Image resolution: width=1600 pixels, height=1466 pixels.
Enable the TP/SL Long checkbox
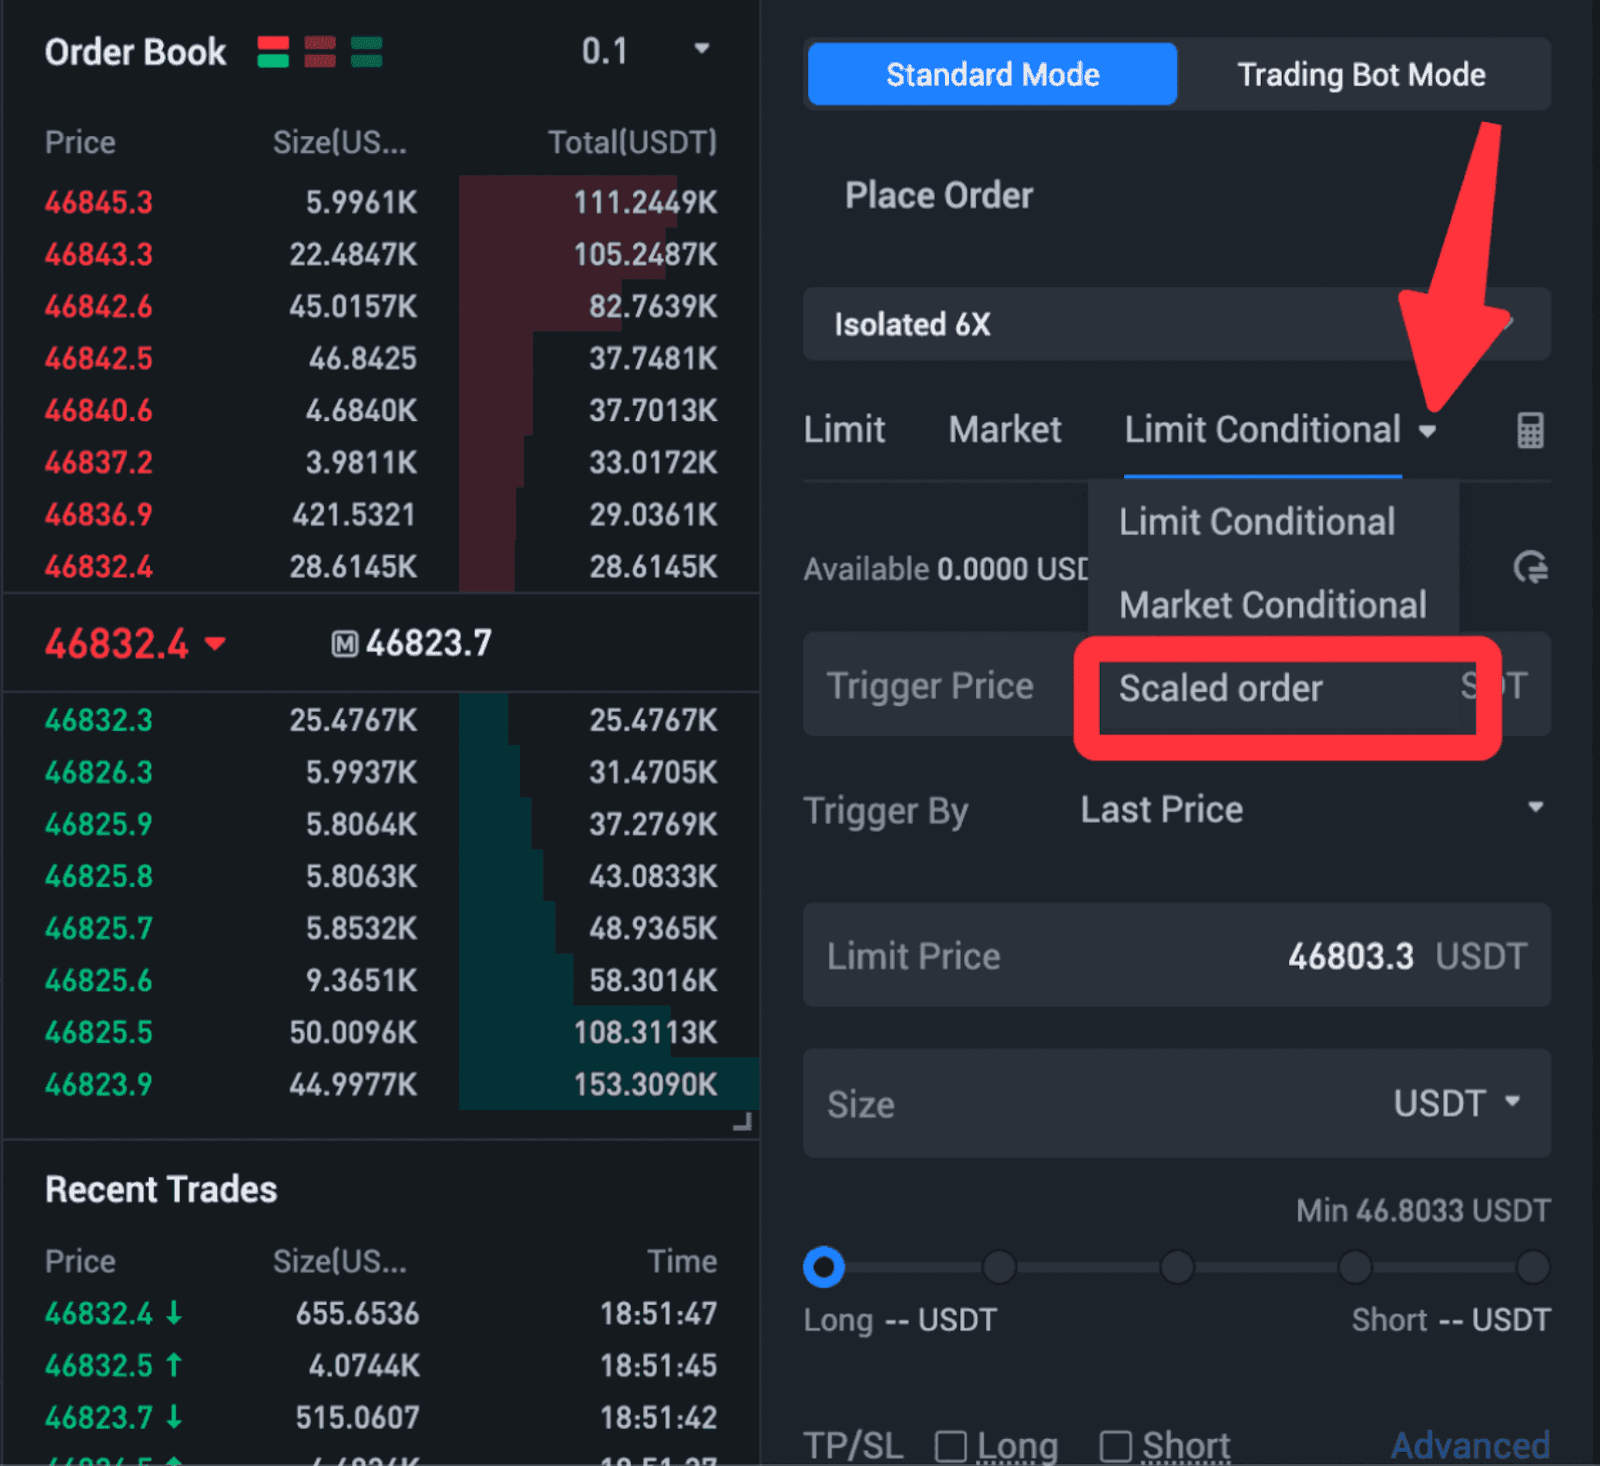click(x=950, y=1446)
